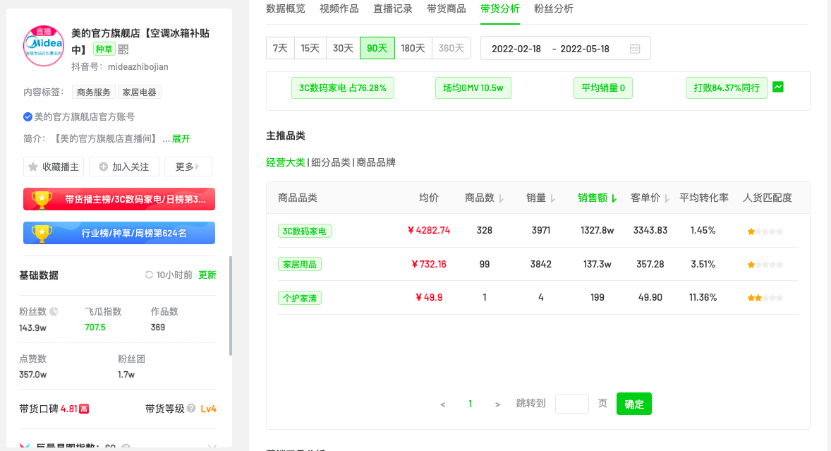Screen dimensions: 831x451
Task: Click the 收藏播主 button
Action: (x=54, y=167)
